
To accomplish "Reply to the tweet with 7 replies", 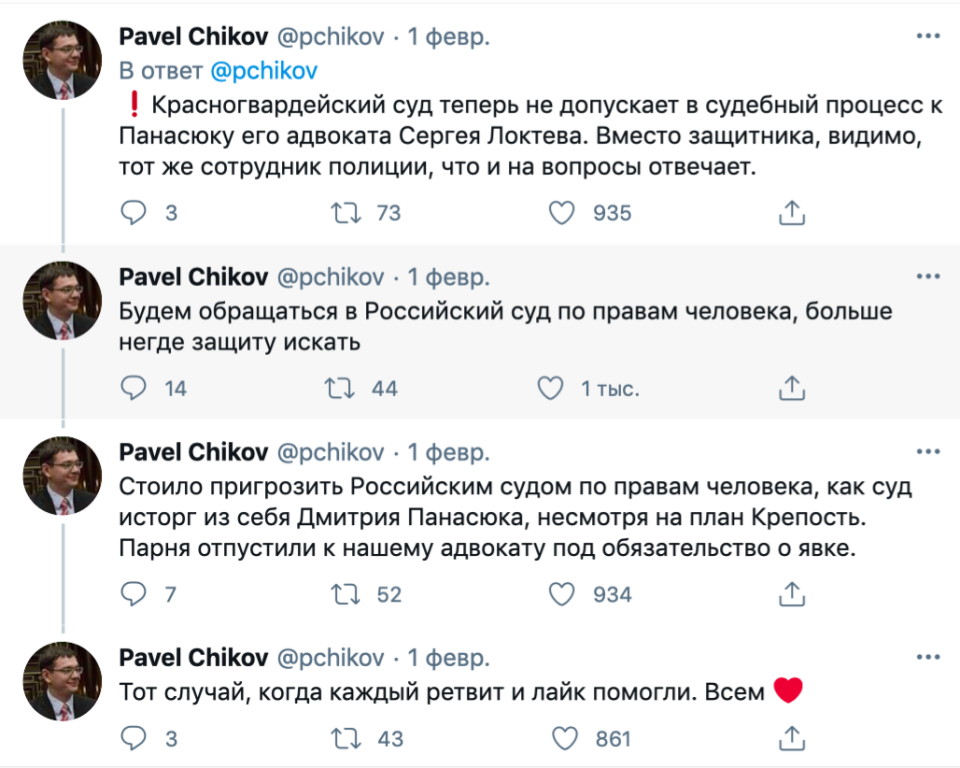I will [x=134, y=594].
